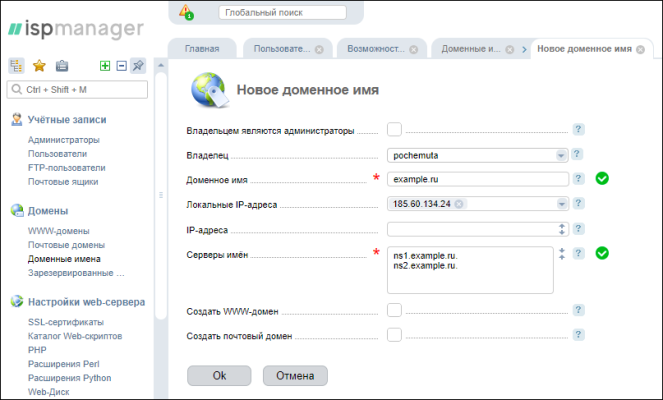
Task: Collapse all menu sections with minus icon
Action: pyautogui.click(x=121, y=66)
